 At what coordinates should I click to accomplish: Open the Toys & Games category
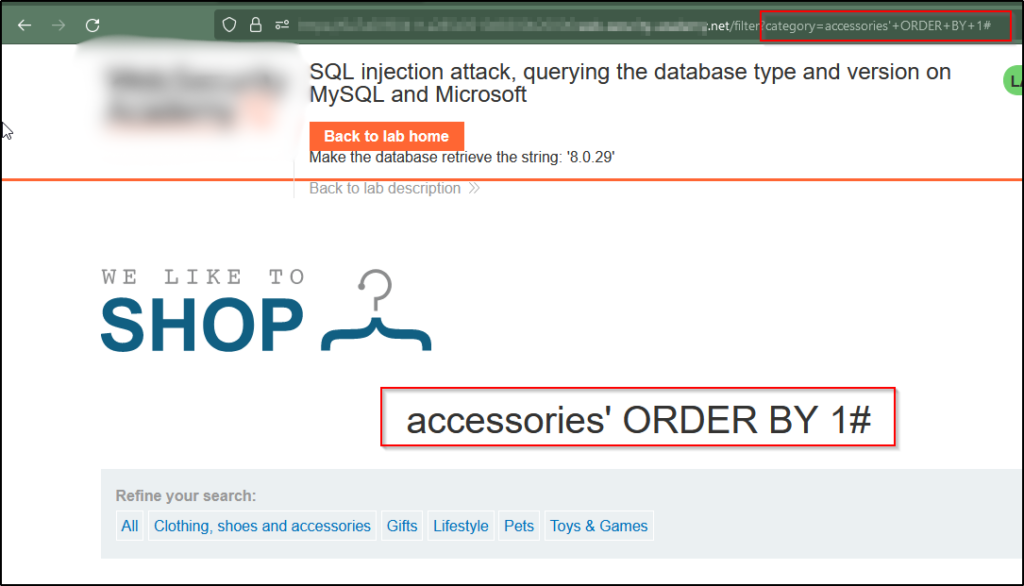coord(599,526)
